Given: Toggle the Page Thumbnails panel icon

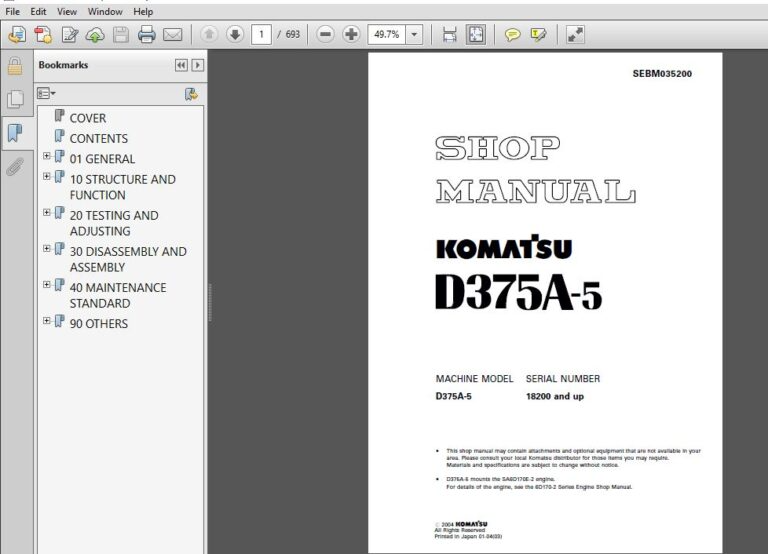Looking at the screenshot, I should [x=15, y=99].
